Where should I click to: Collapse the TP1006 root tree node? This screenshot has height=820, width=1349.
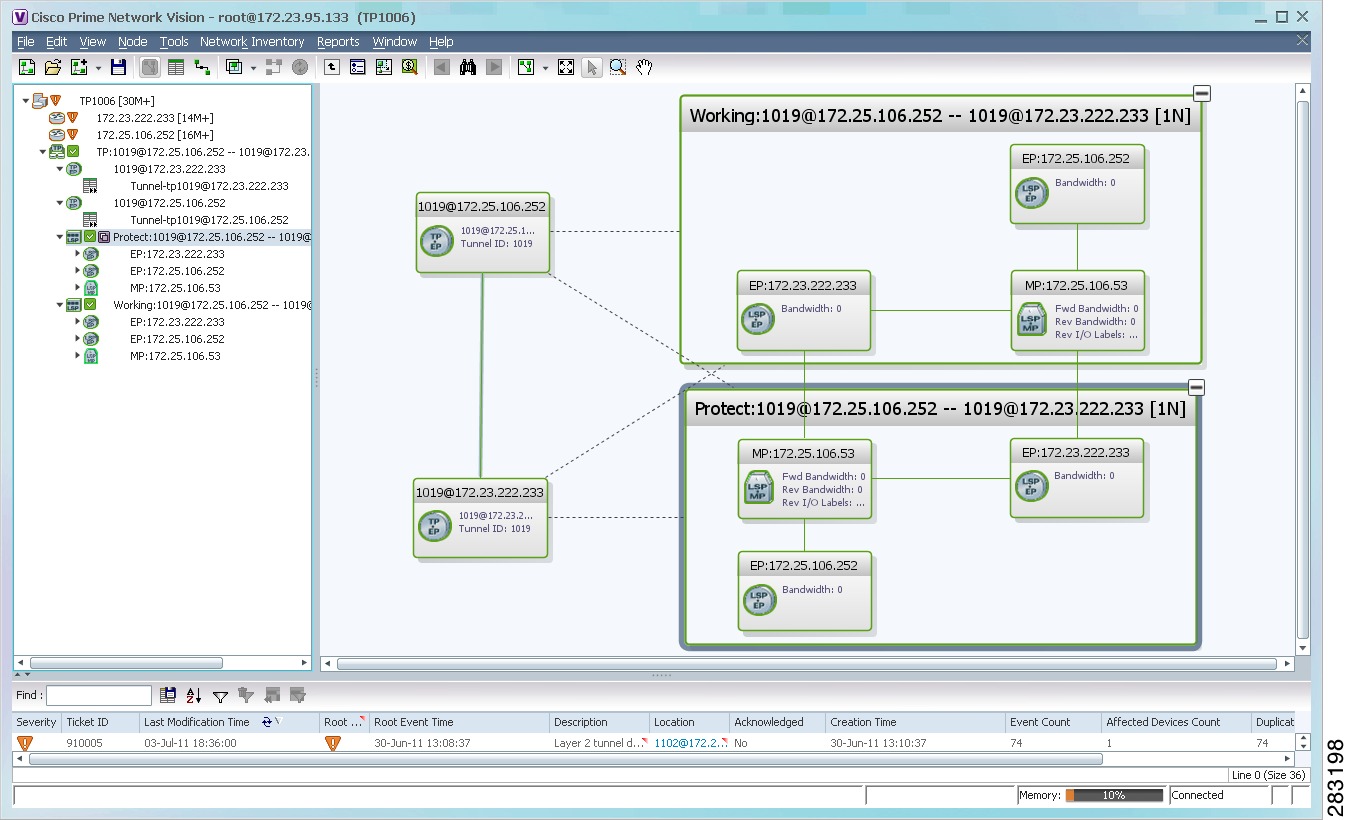click(26, 101)
